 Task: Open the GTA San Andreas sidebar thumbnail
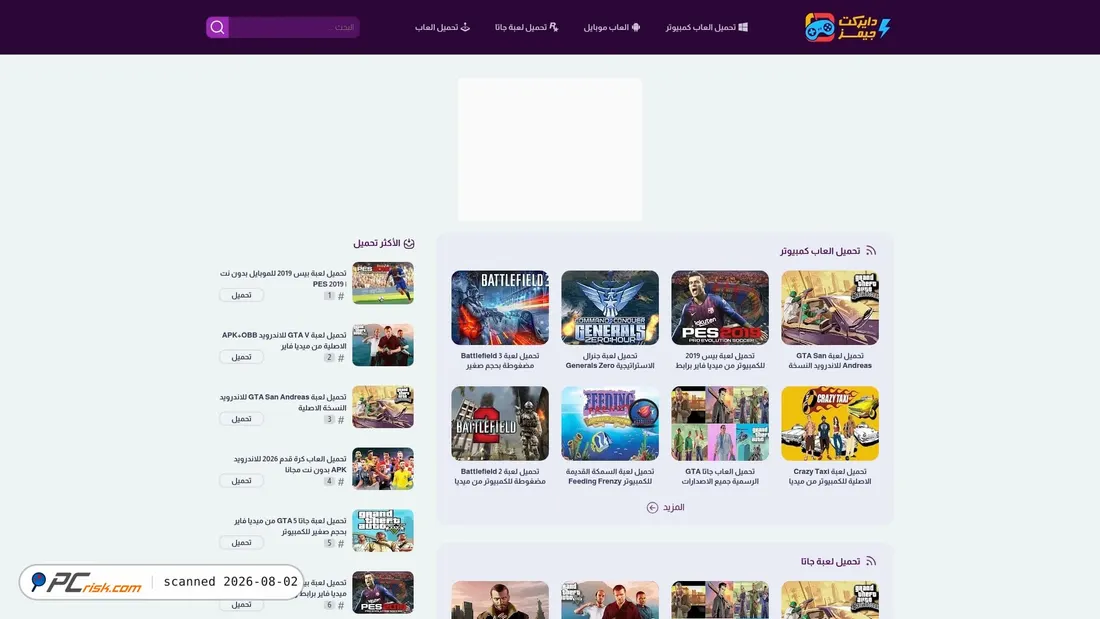pos(383,406)
